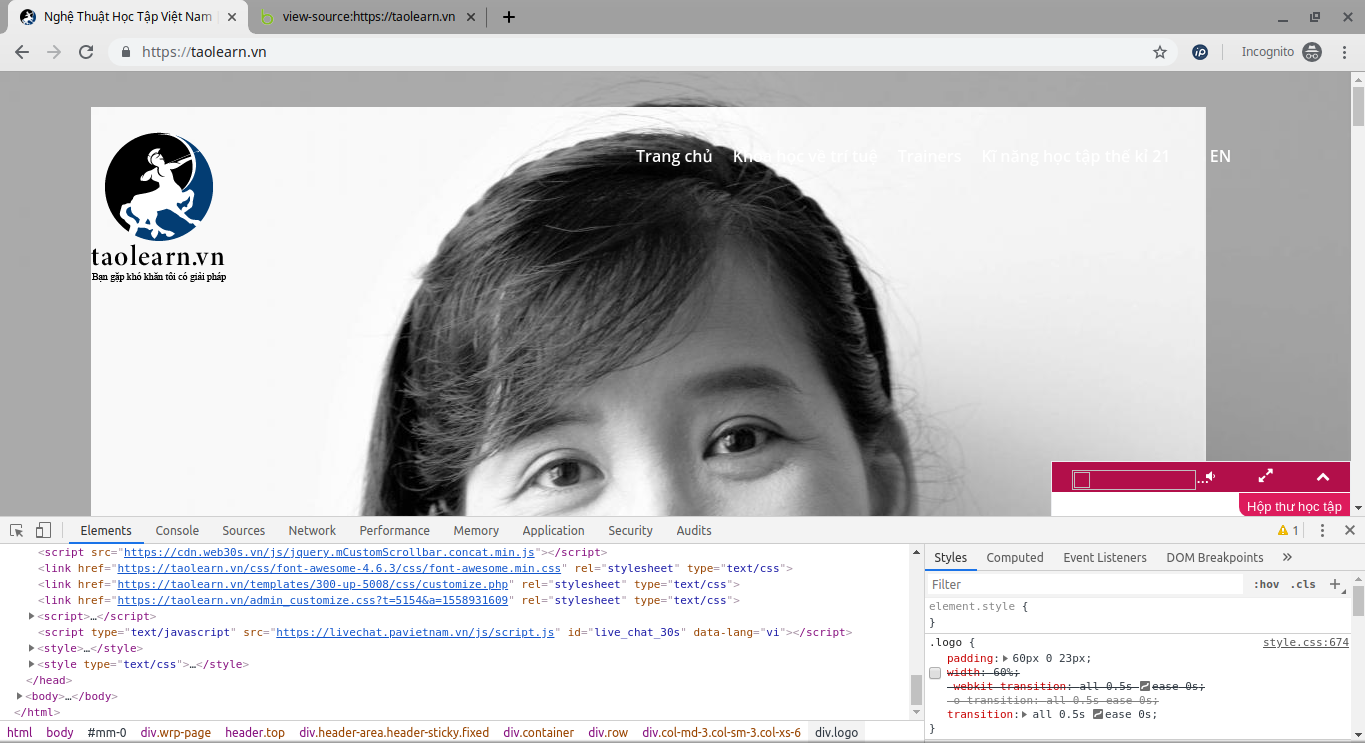This screenshot has height=743, width=1365.
Task: Show more Styles sidebar tabs via double chevron
Action: pyautogui.click(x=1287, y=557)
